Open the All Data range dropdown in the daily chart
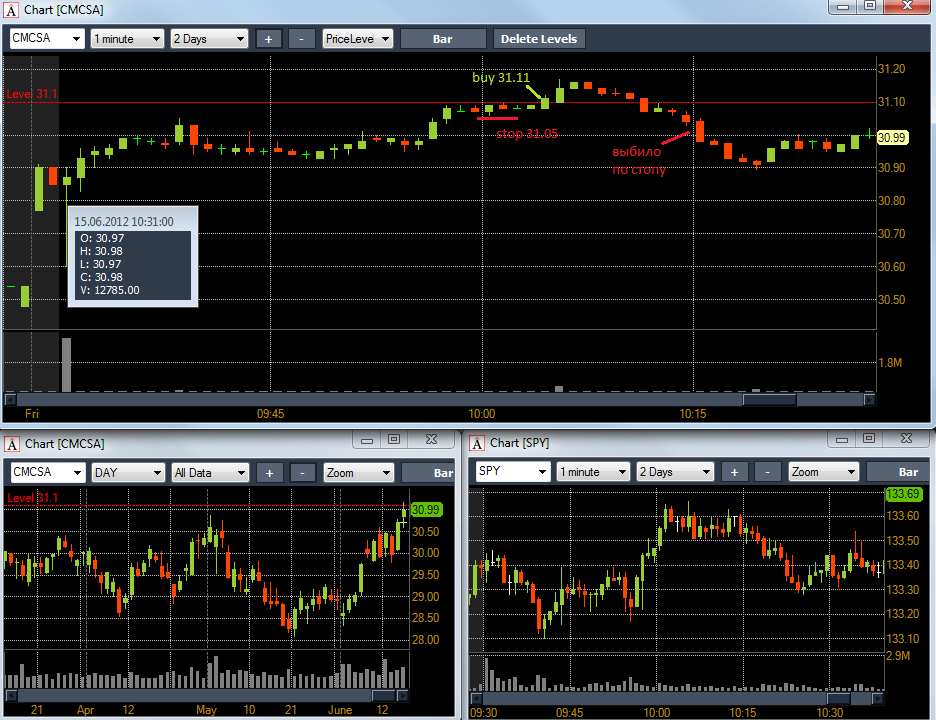 pyautogui.click(x=210, y=473)
